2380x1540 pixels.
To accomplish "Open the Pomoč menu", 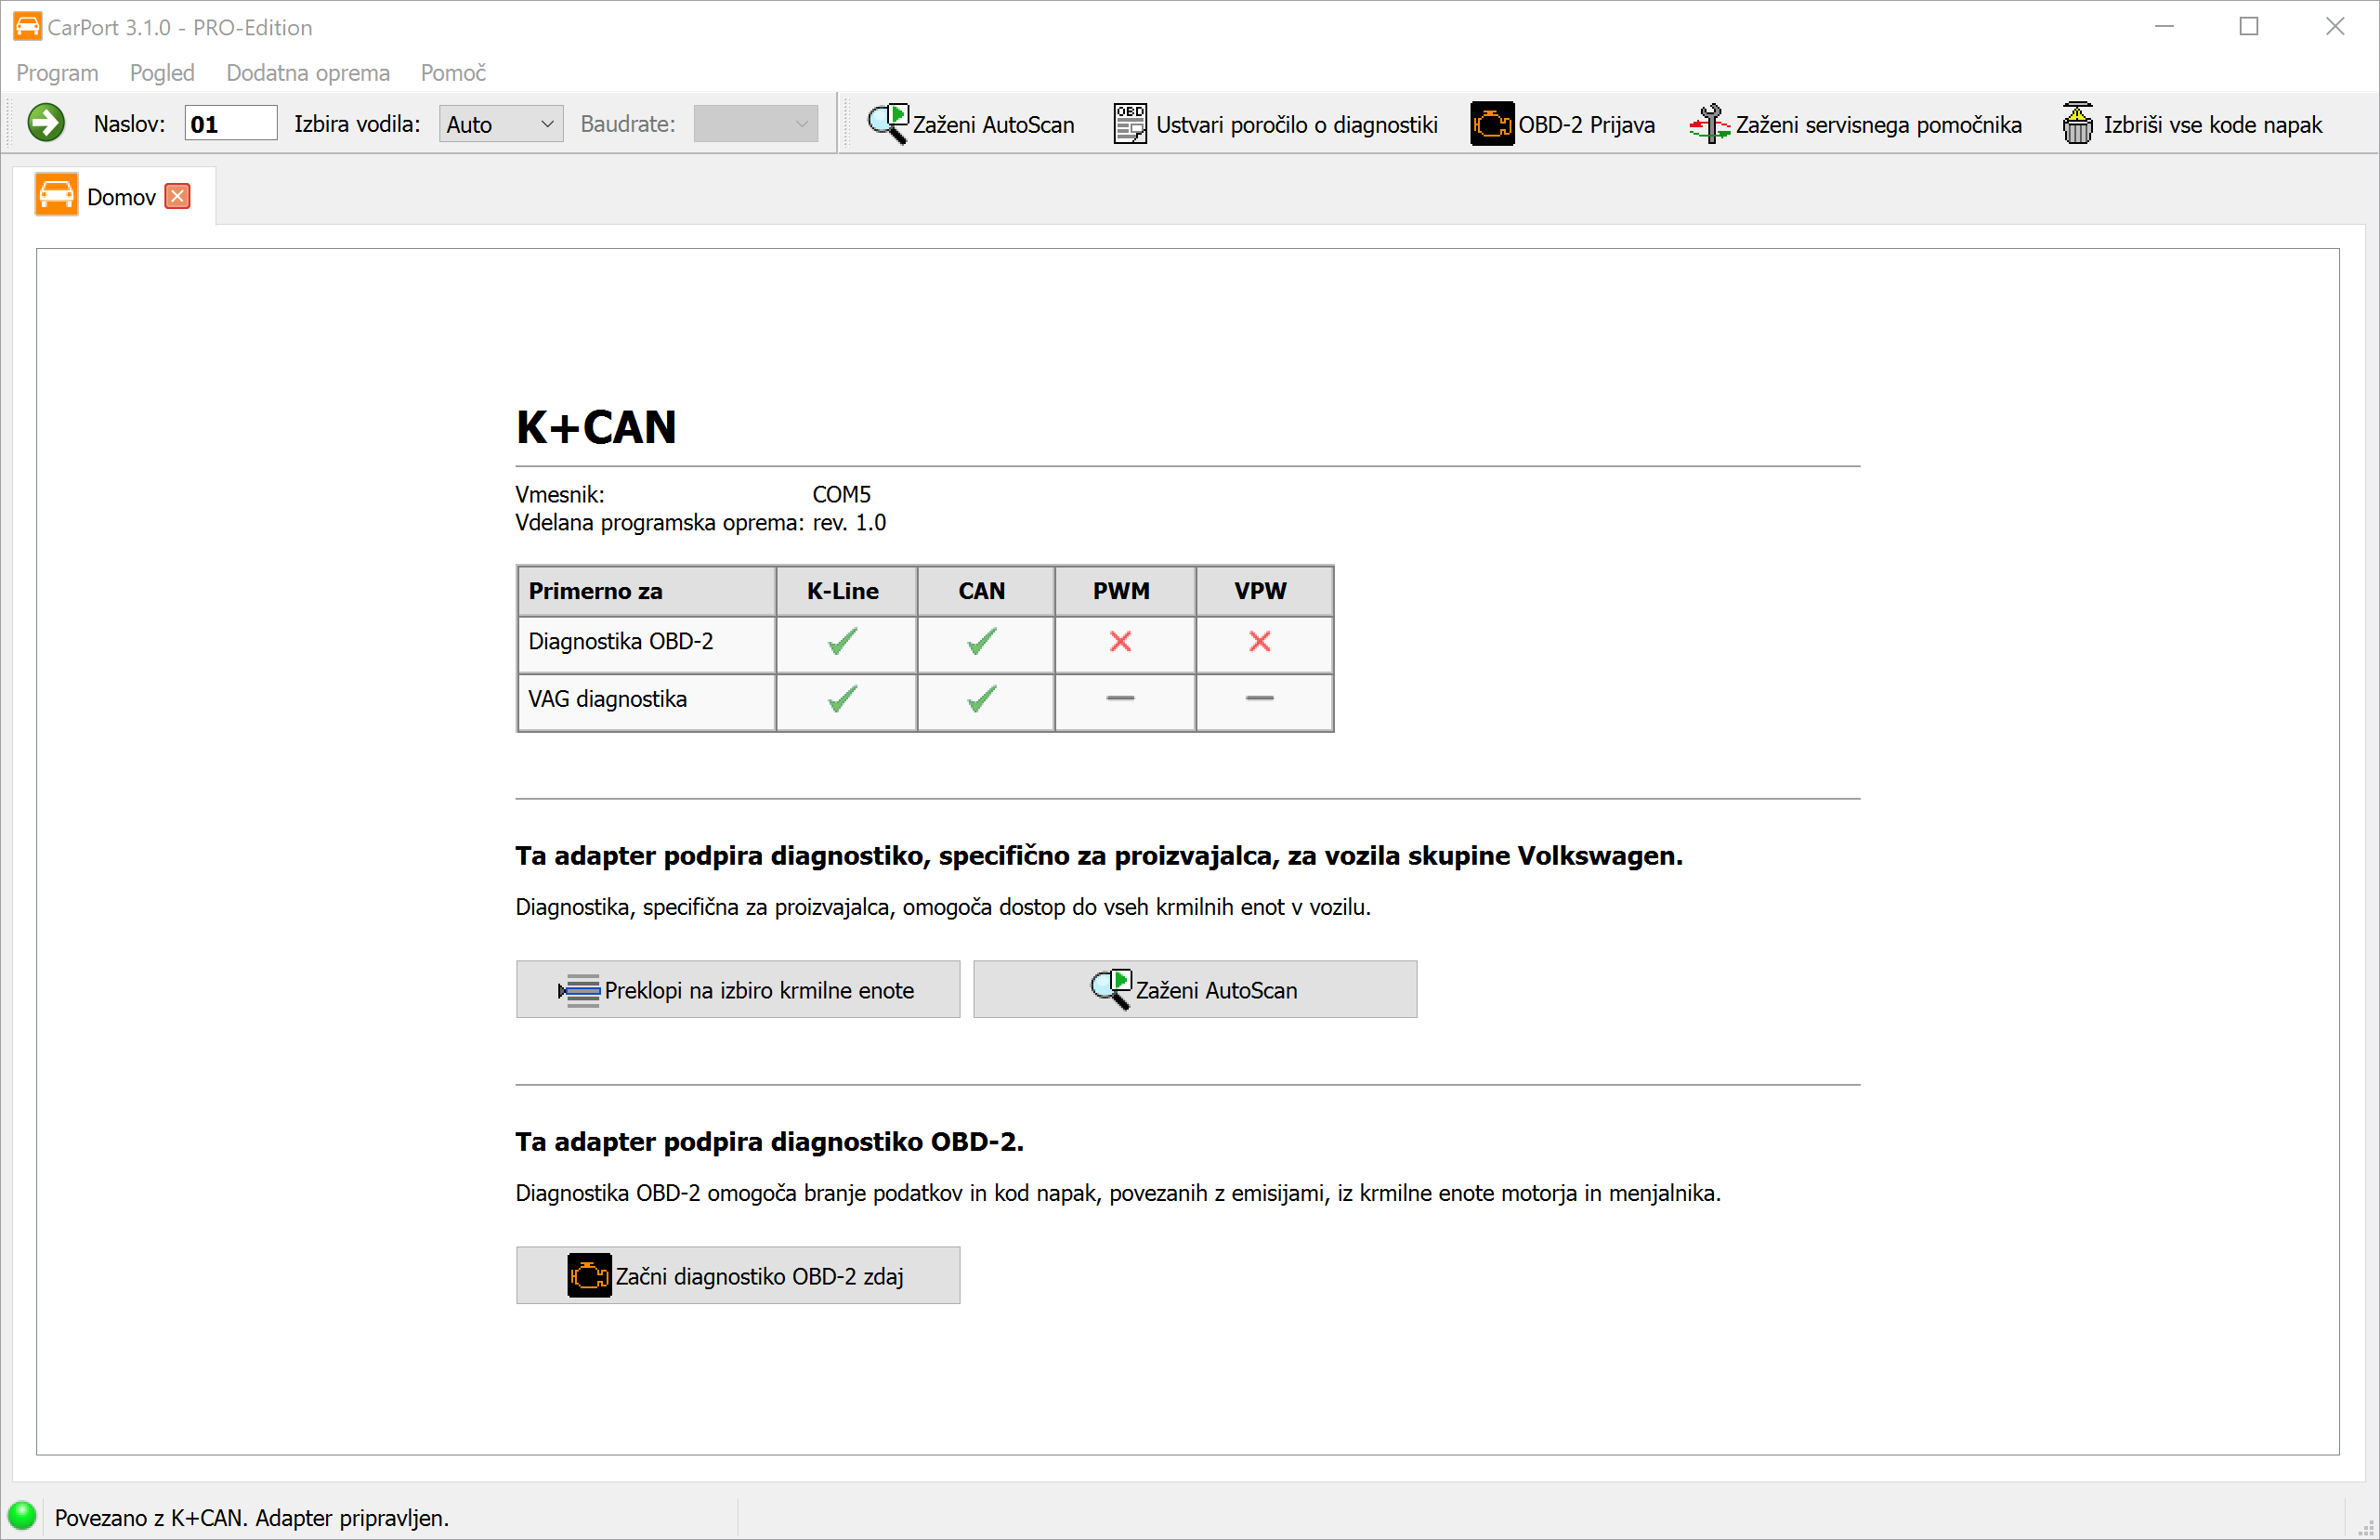I will (453, 73).
